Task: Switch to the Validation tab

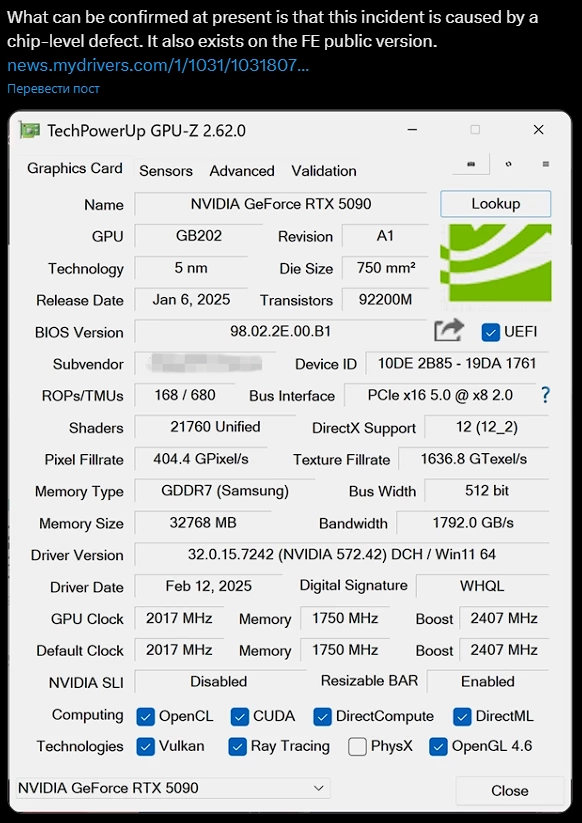Action: (x=324, y=171)
